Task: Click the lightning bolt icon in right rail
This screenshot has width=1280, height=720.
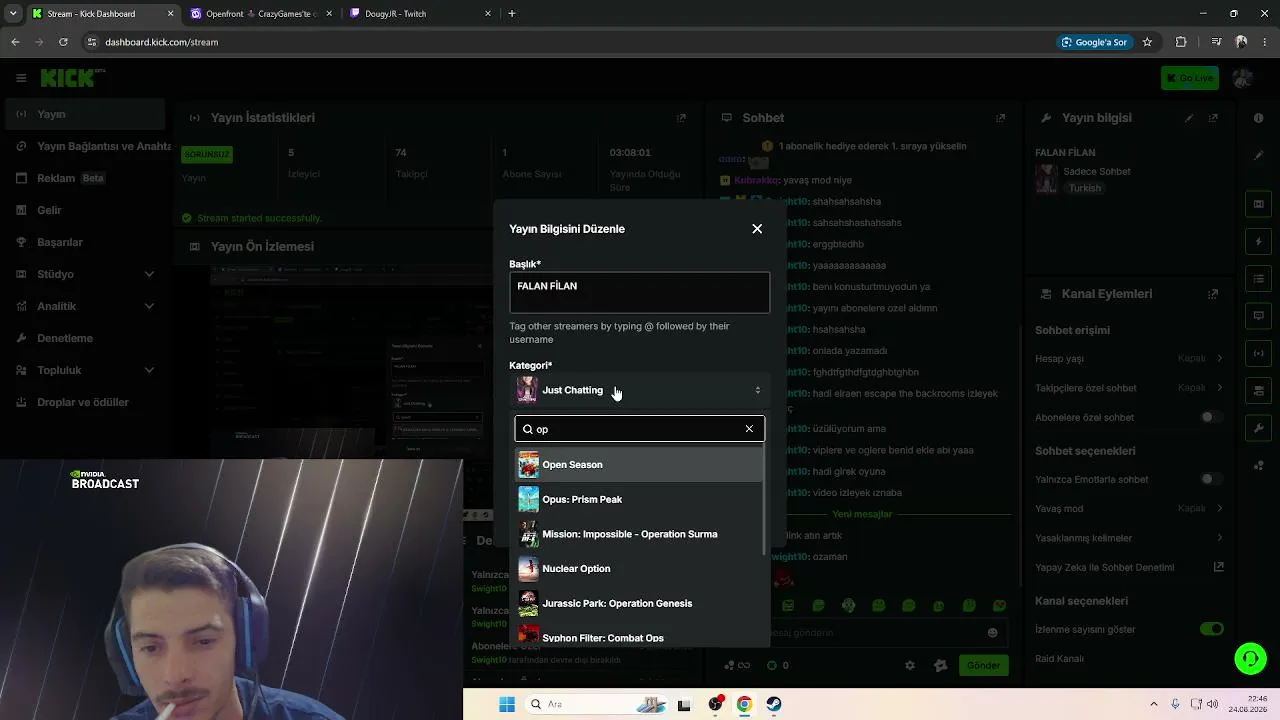Action: pyautogui.click(x=1258, y=242)
